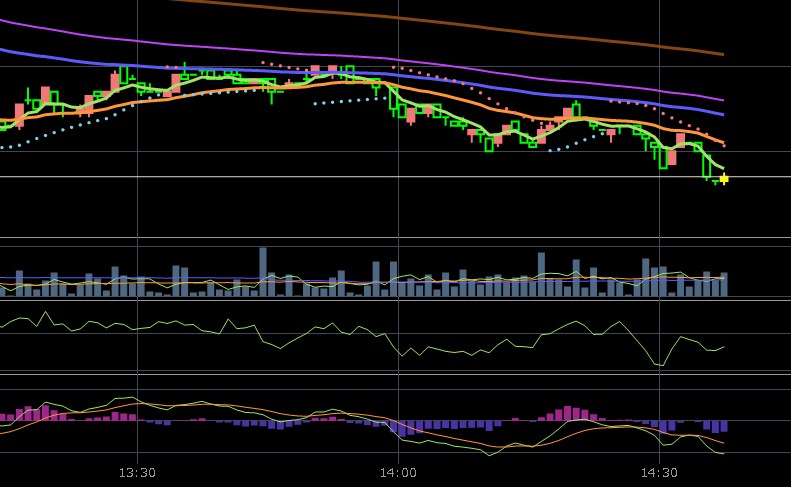Select the 13:30 time axis label

(137, 472)
